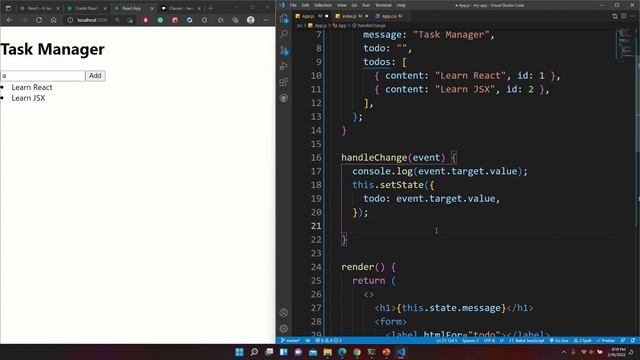This screenshot has height=360, width=640.
Task: Click the errors and warnings status bar indicator
Action: [328, 340]
